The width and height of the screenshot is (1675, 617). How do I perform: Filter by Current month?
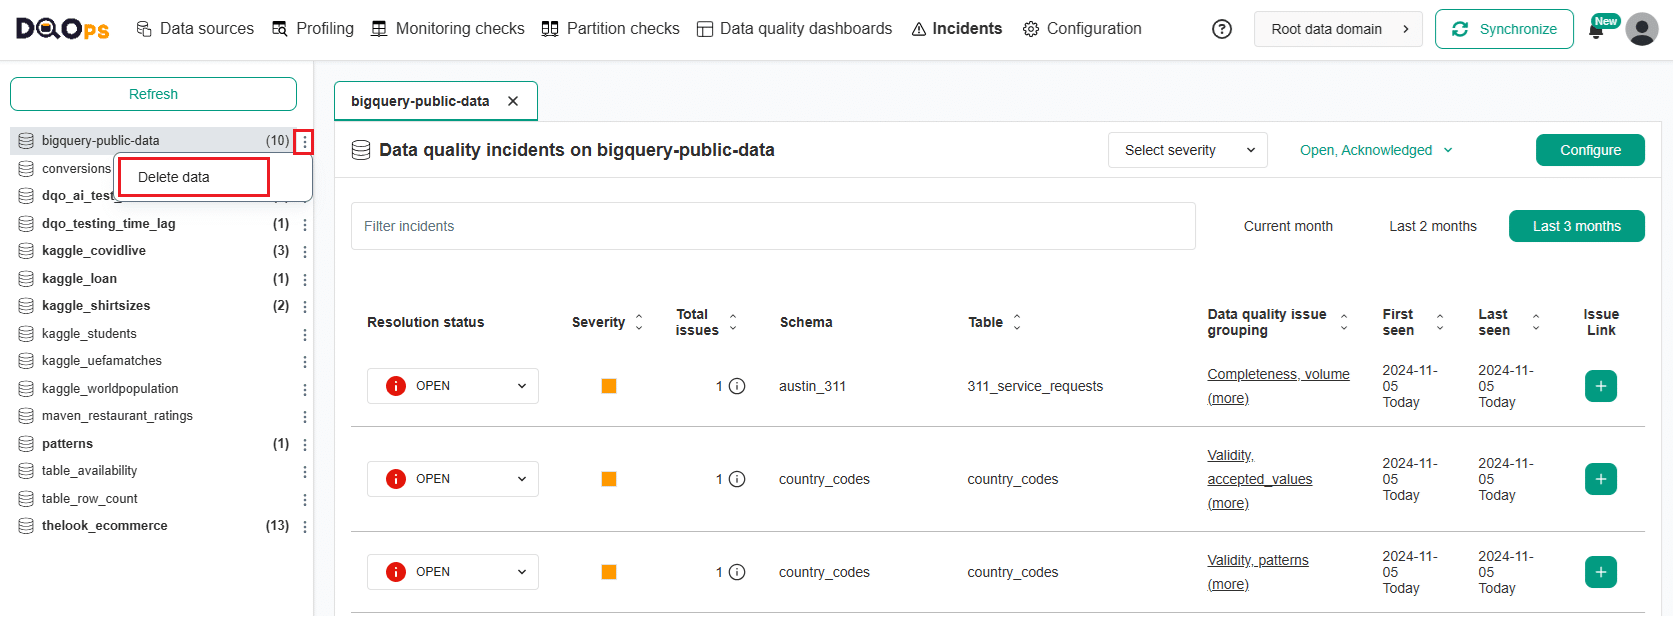pyautogui.click(x=1288, y=226)
